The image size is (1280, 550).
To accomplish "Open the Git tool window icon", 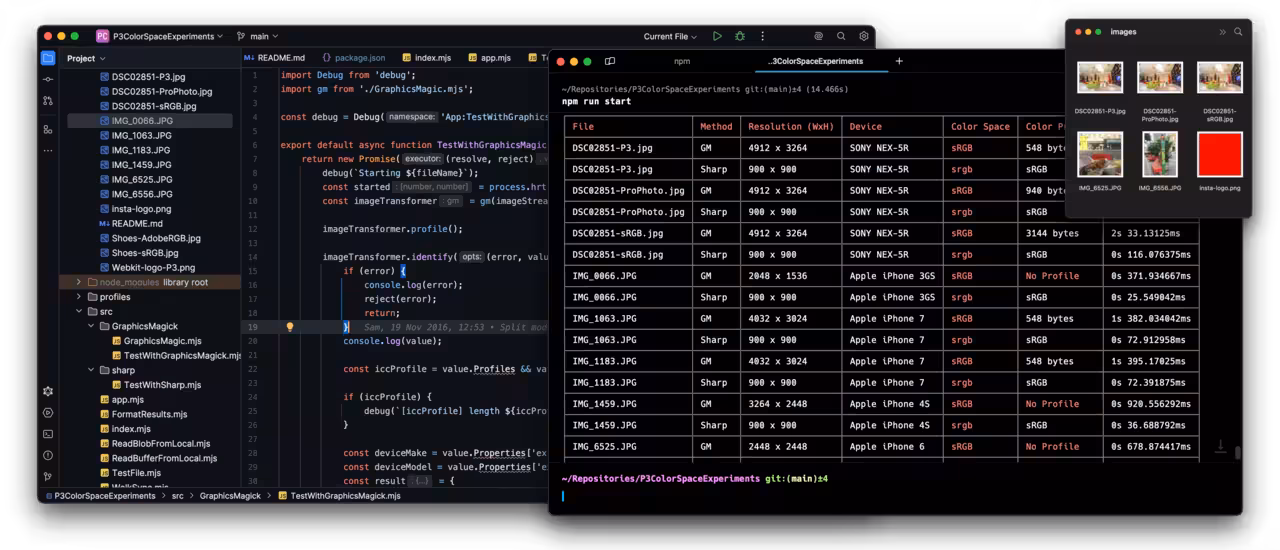I will pos(48,477).
